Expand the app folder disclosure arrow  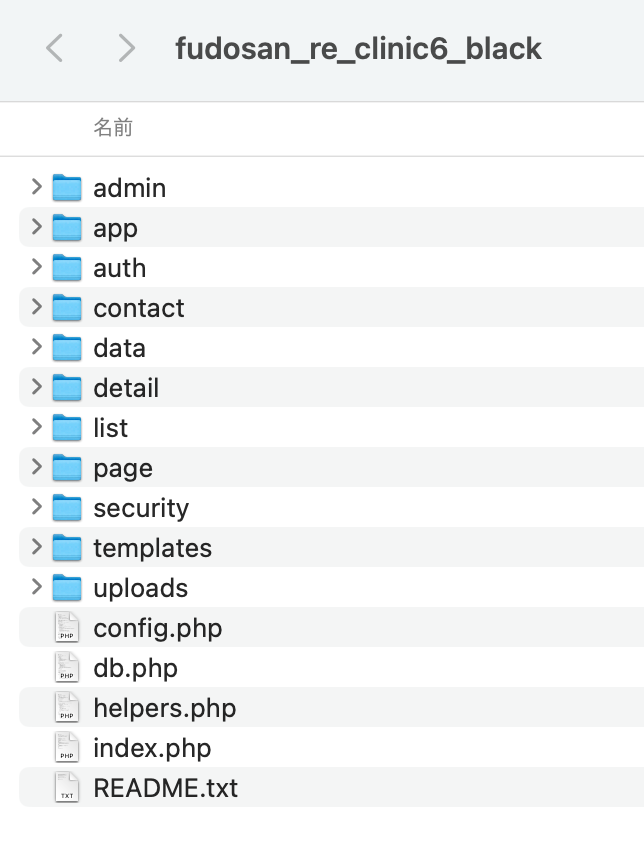click(x=36, y=227)
